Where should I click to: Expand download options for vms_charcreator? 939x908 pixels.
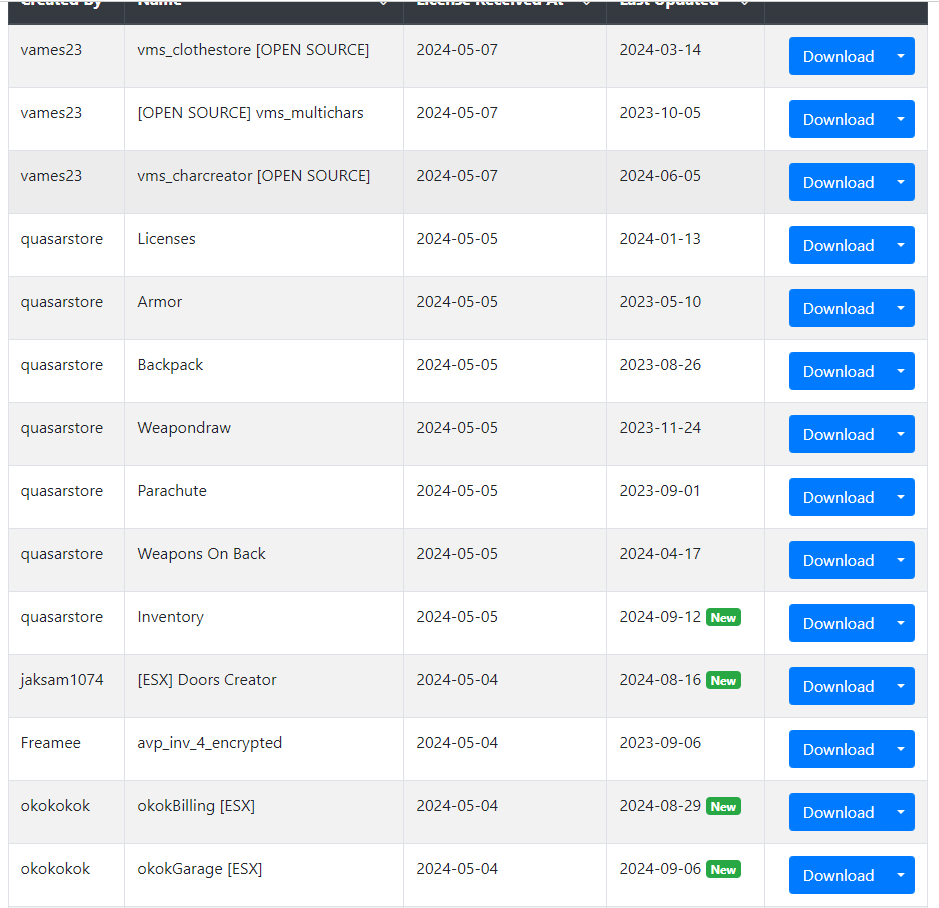point(901,182)
